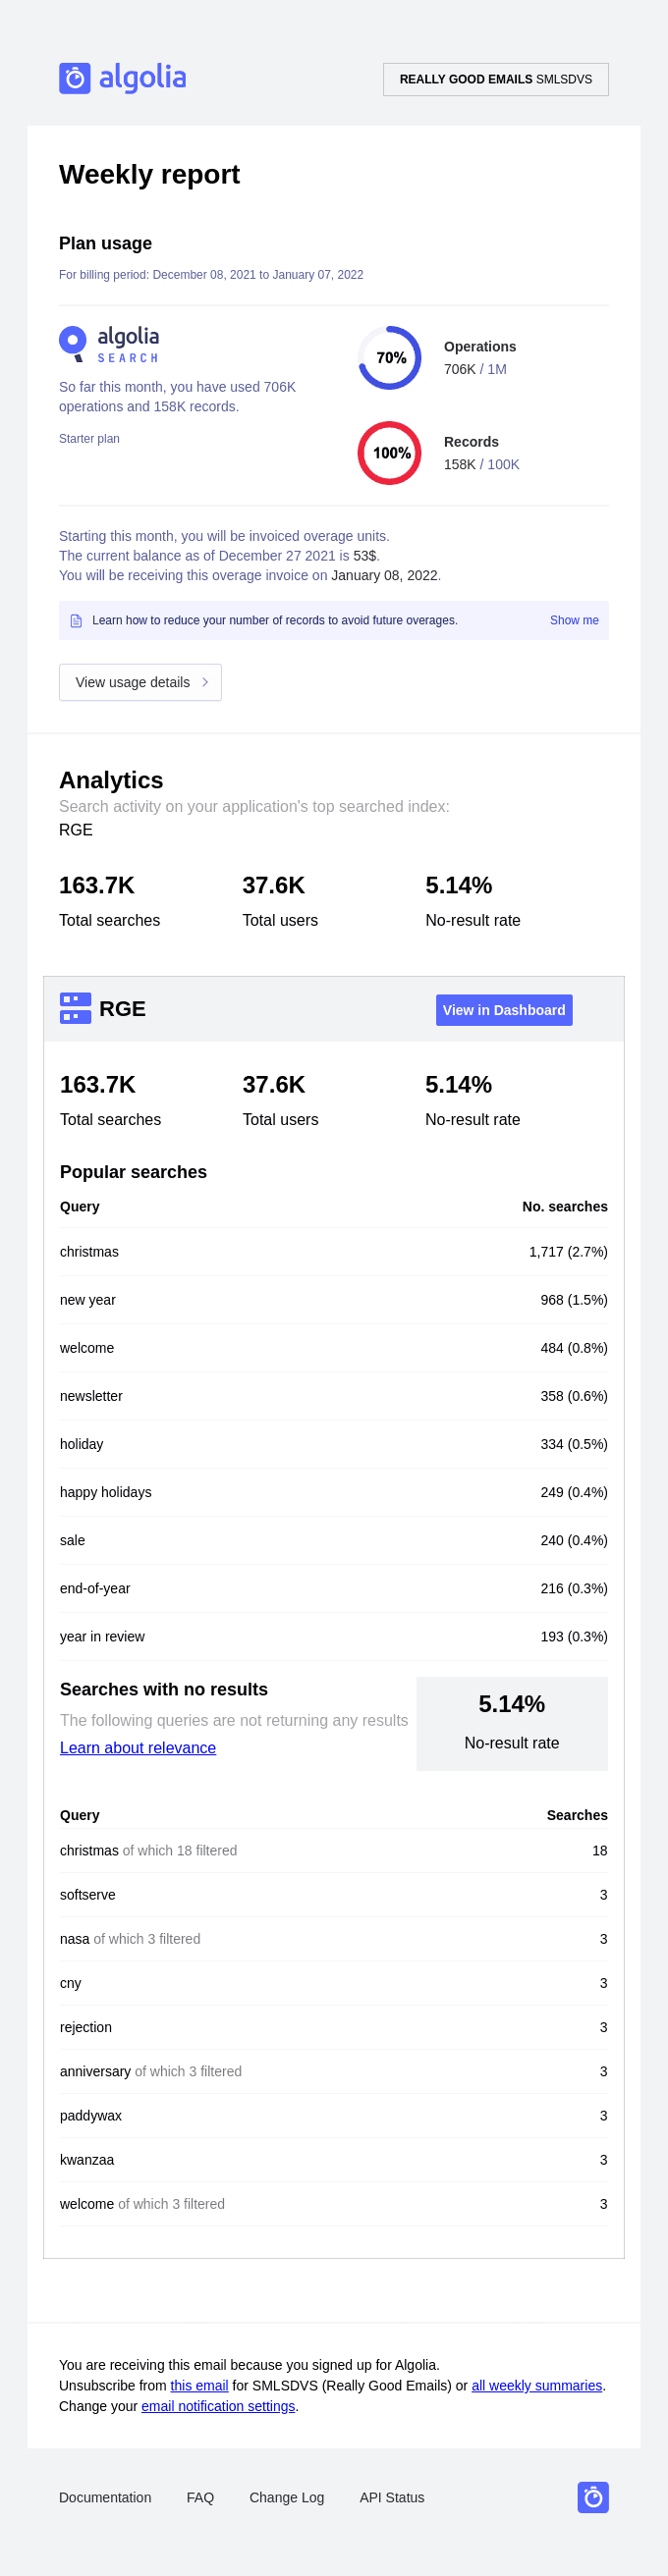
Task: Click the 'christmas' popular search row
Action: pyautogui.click(x=334, y=1252)
